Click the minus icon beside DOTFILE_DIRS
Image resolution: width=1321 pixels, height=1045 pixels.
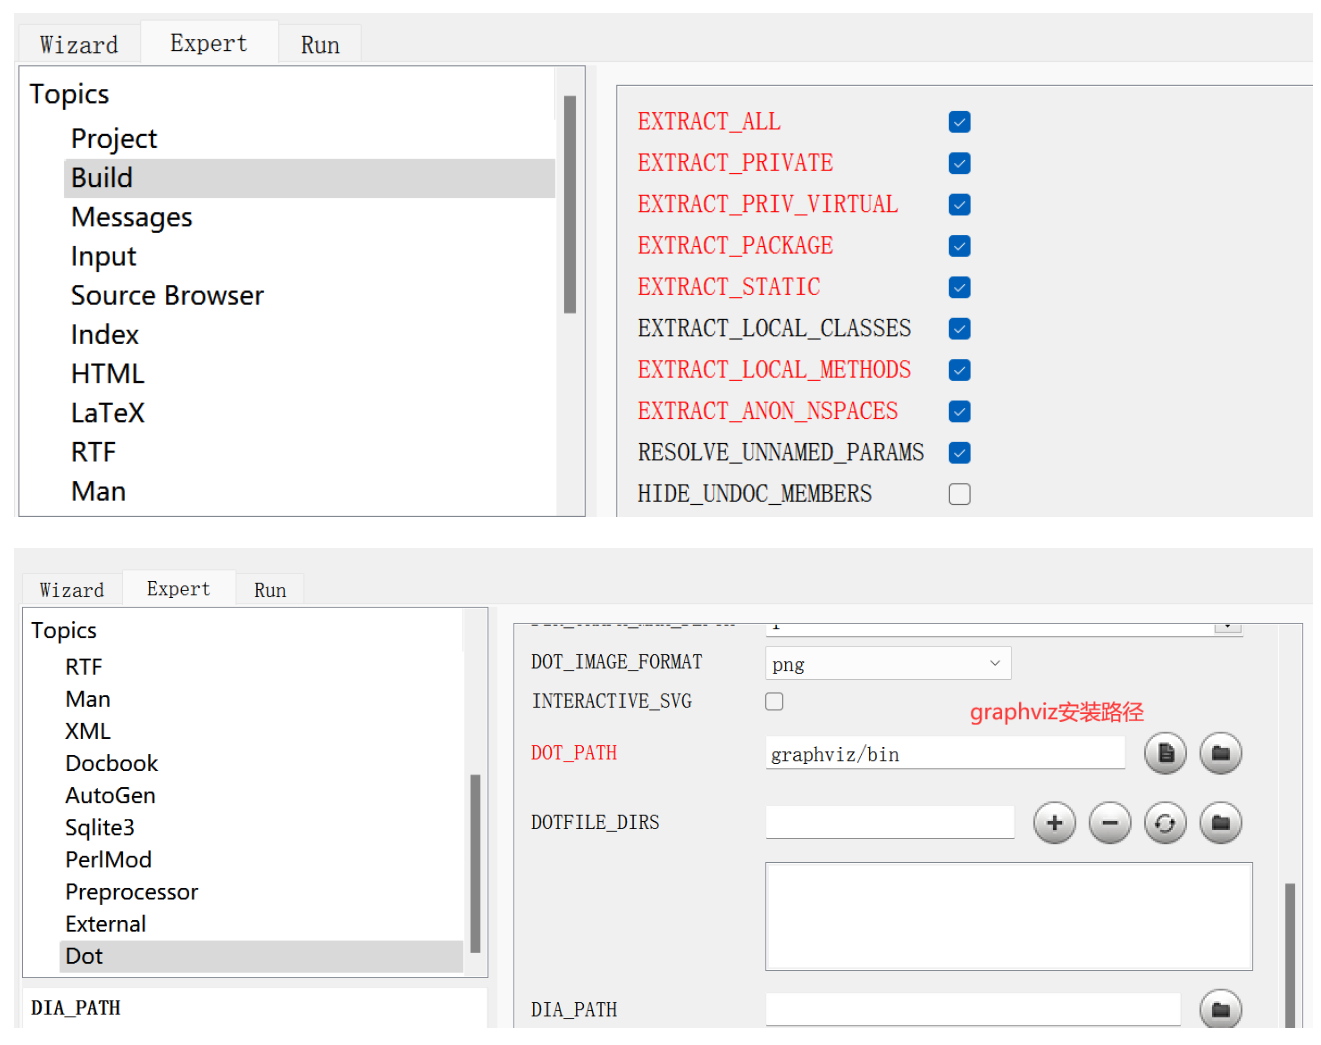(1109, 822)
